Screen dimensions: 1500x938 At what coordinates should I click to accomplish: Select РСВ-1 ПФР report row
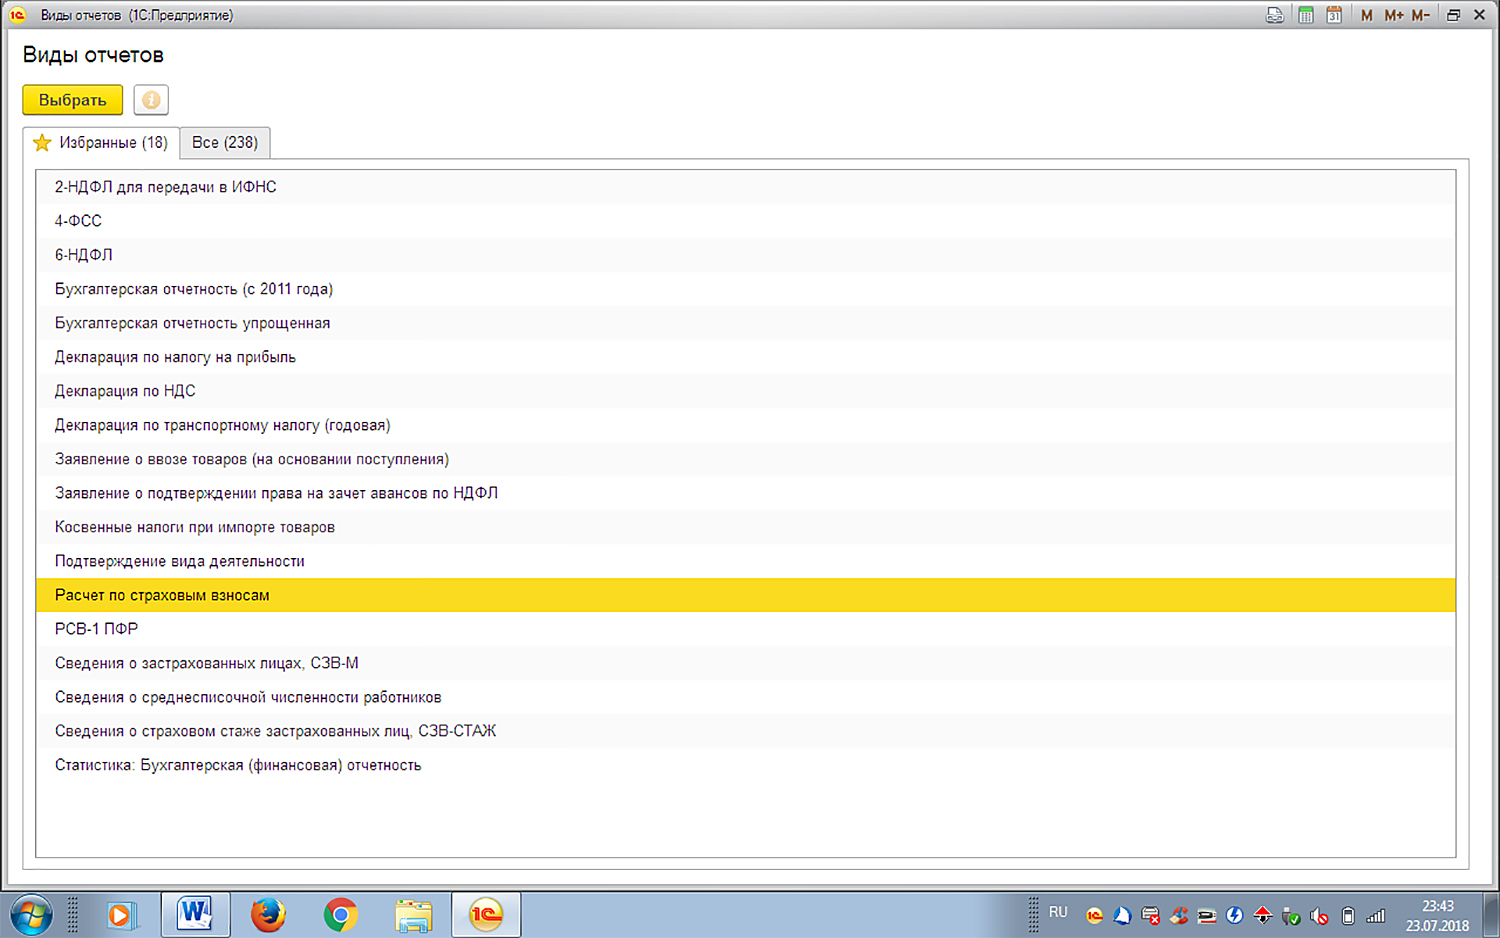[x=96, y=629]
